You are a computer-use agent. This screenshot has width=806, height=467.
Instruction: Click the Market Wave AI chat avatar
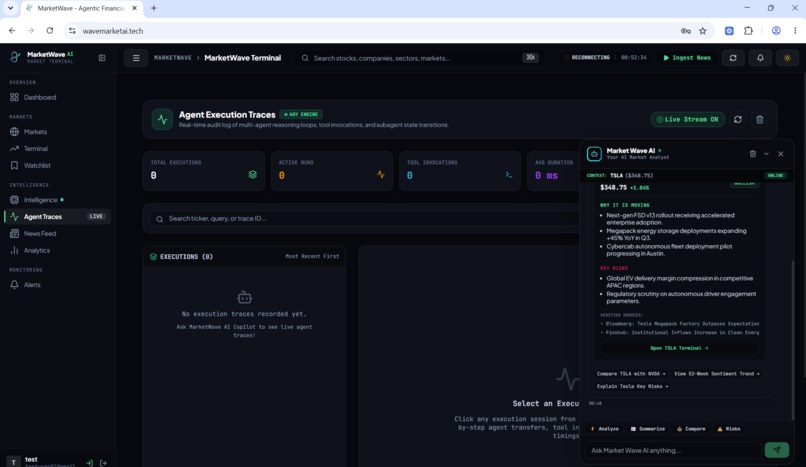point(594,154)
